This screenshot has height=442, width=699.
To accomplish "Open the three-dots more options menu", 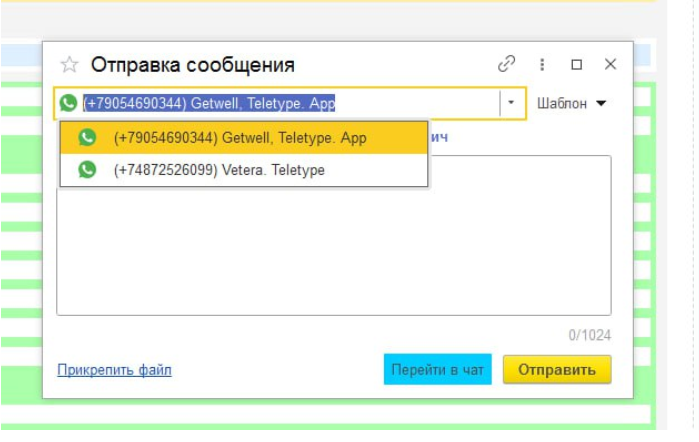I will pos(542,65).
